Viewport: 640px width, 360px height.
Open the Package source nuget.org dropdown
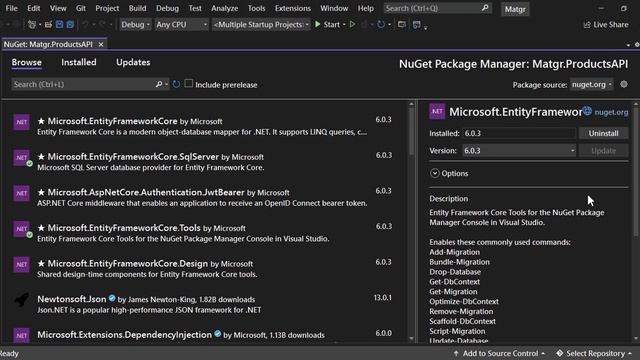click(591, 84)
